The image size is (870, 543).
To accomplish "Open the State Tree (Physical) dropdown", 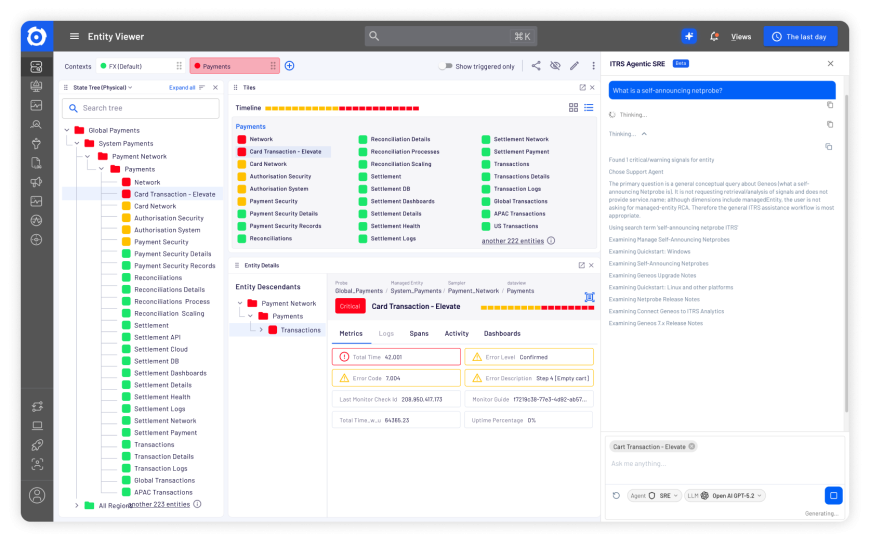I will pos(103,88).
